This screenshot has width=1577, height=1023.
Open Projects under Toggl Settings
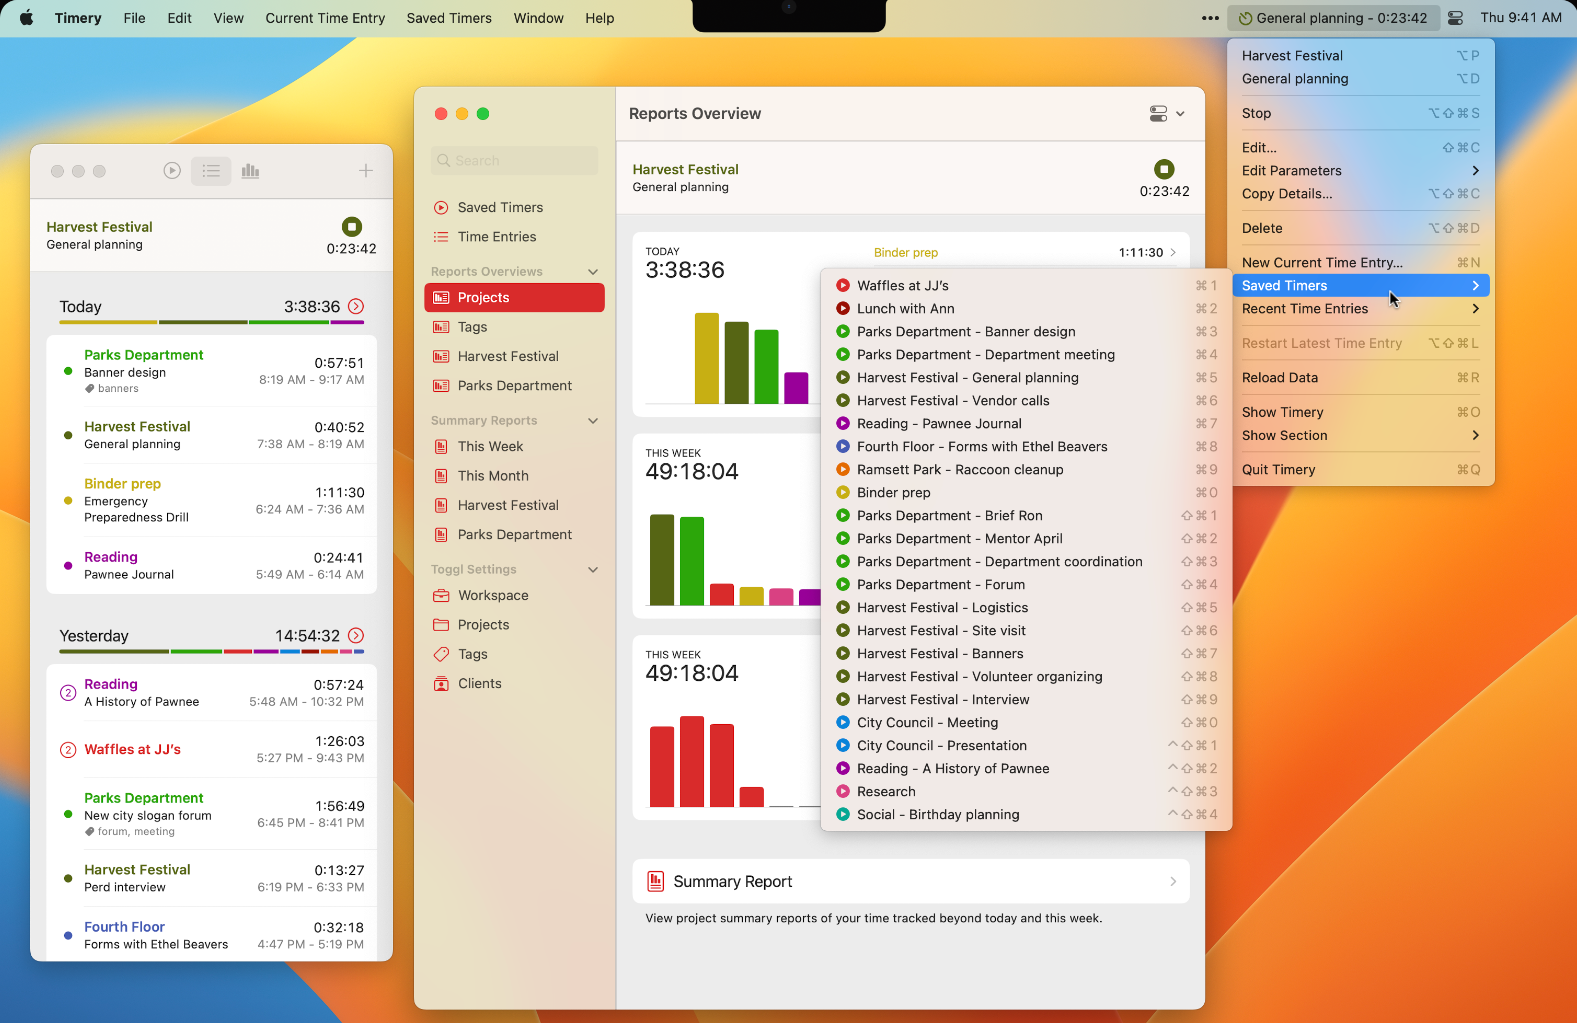click(515, 624)
